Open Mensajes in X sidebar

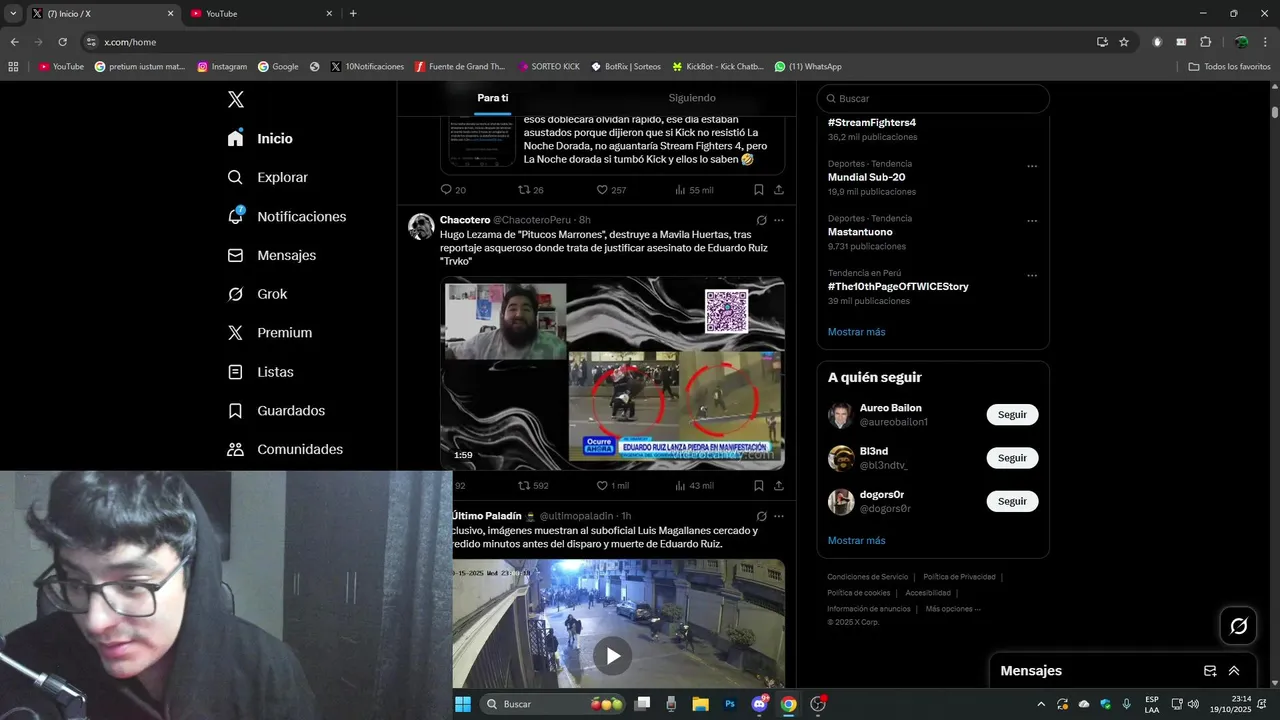tap(272, 255)
